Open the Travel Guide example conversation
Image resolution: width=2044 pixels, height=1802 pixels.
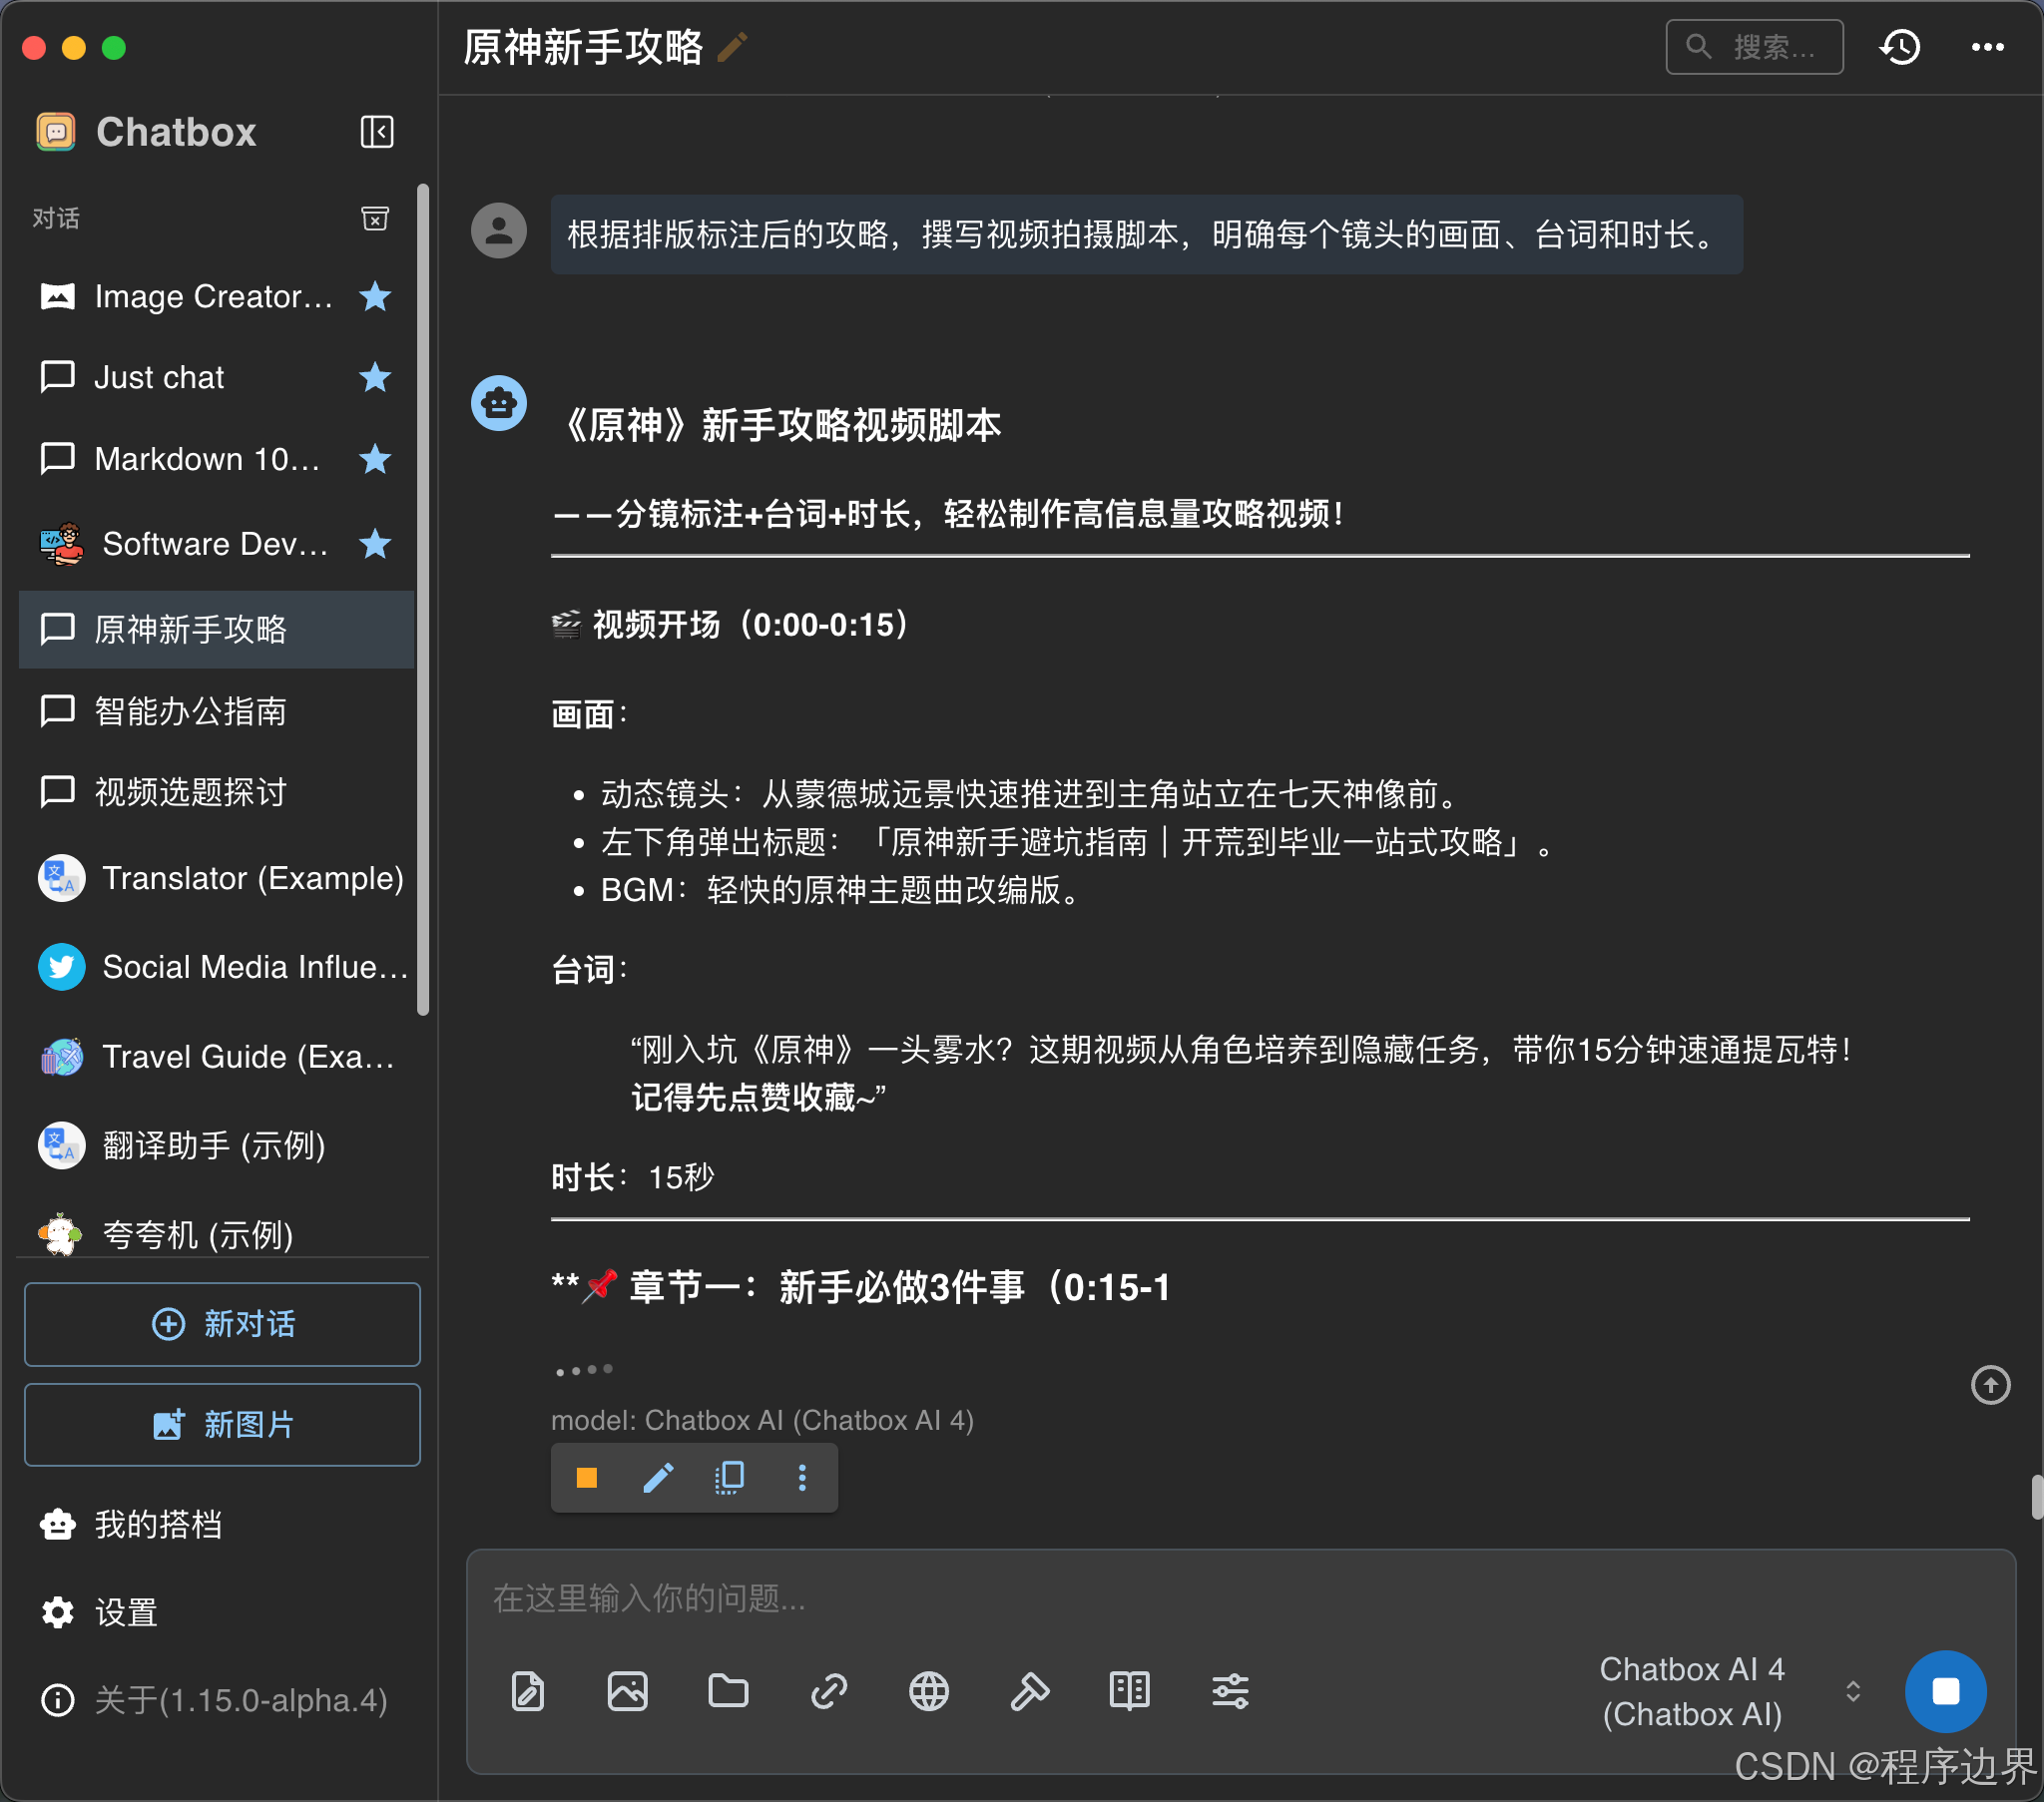coord(216,1056)
